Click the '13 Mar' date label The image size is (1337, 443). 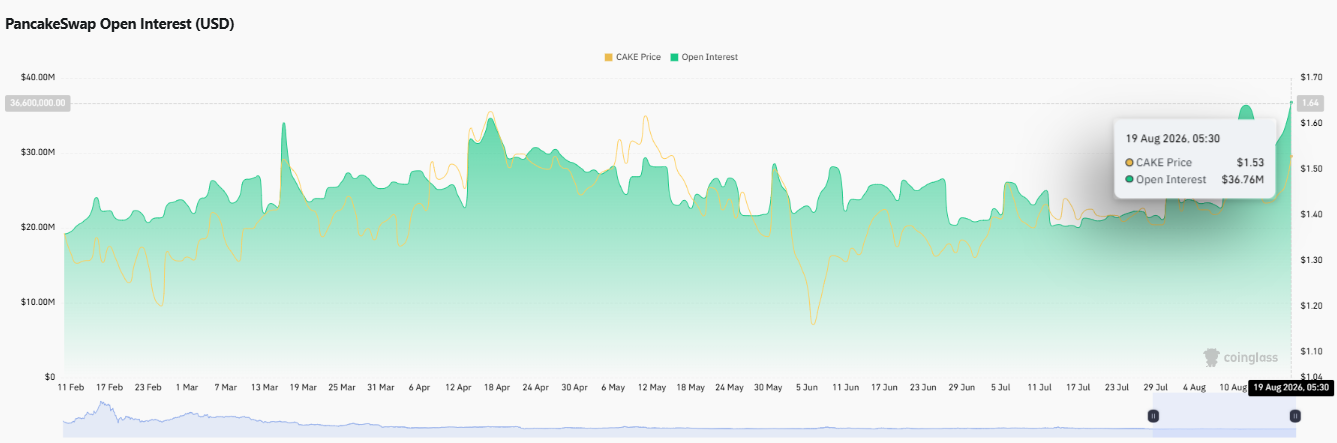[265, 386]
